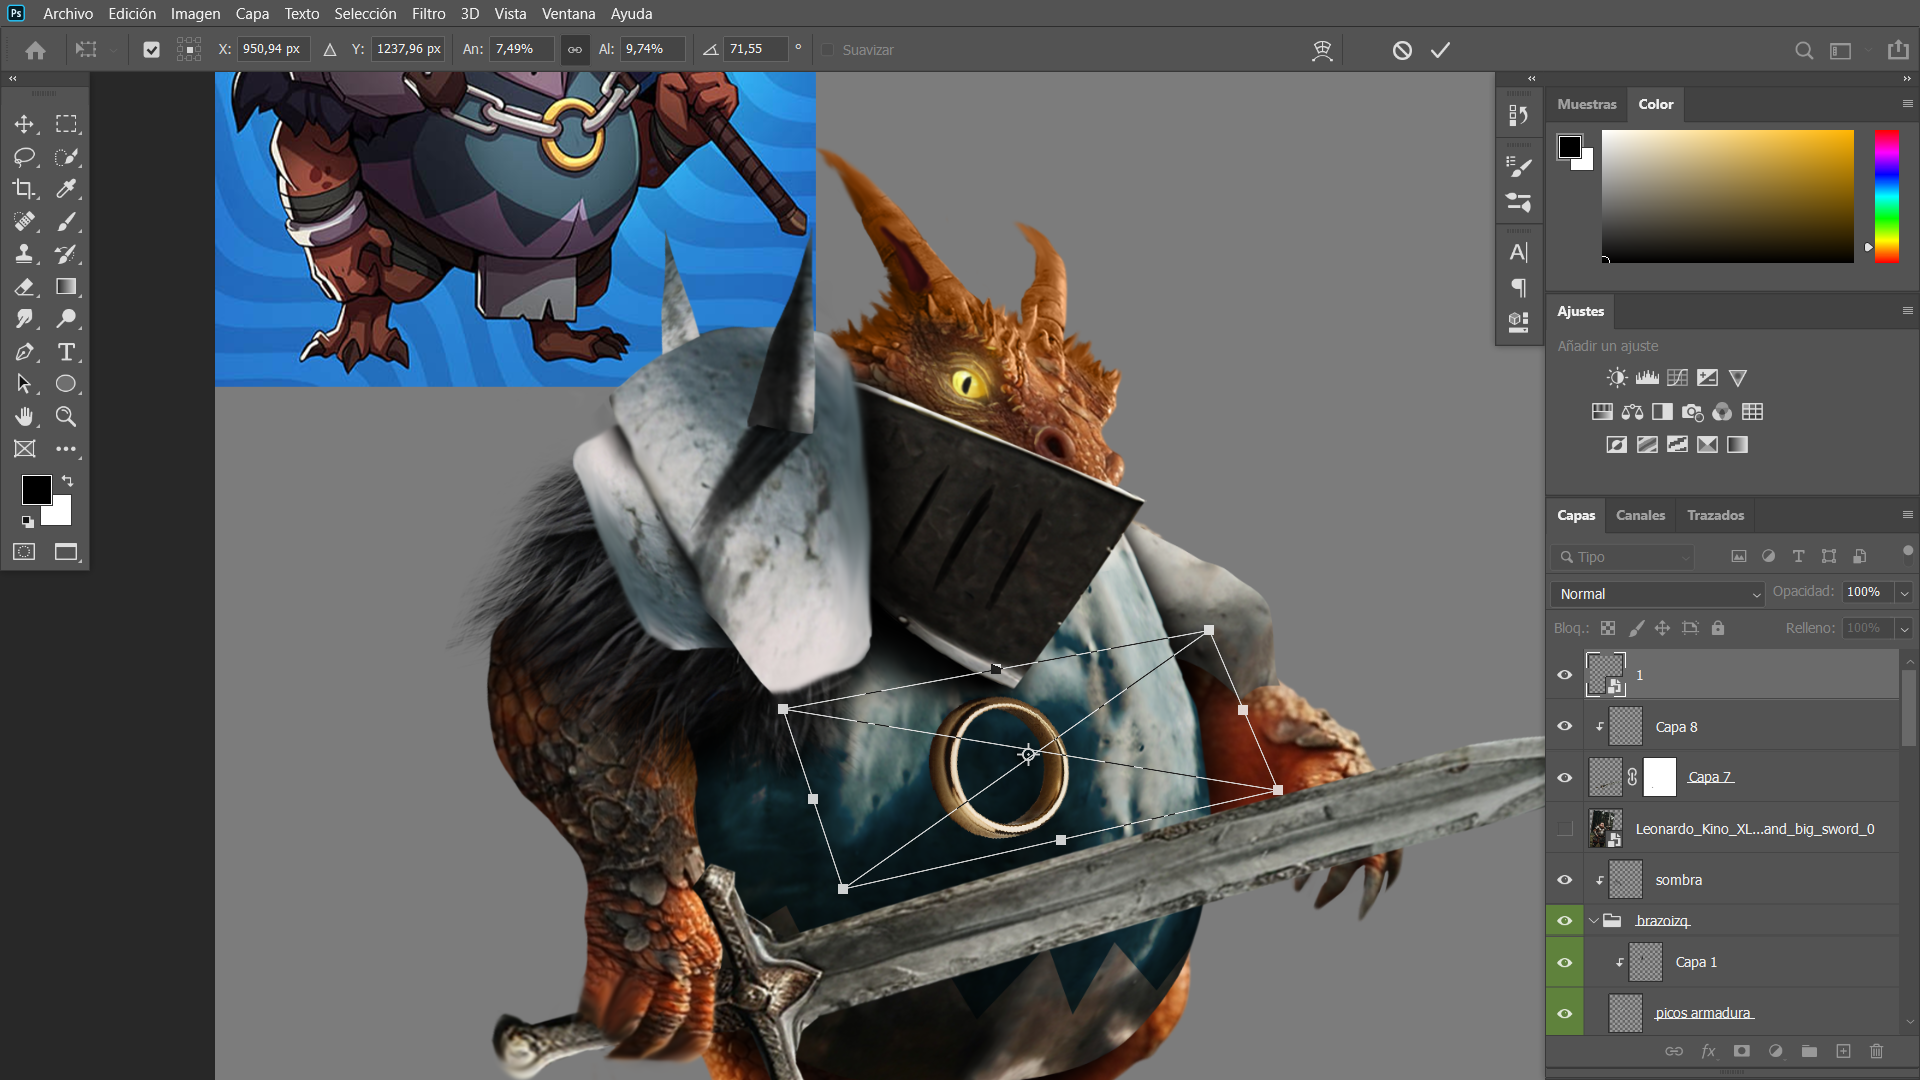Add a Brightness/Contrast adjustment
This screenshot has width=1920, height=1080.
point(1617,378)
